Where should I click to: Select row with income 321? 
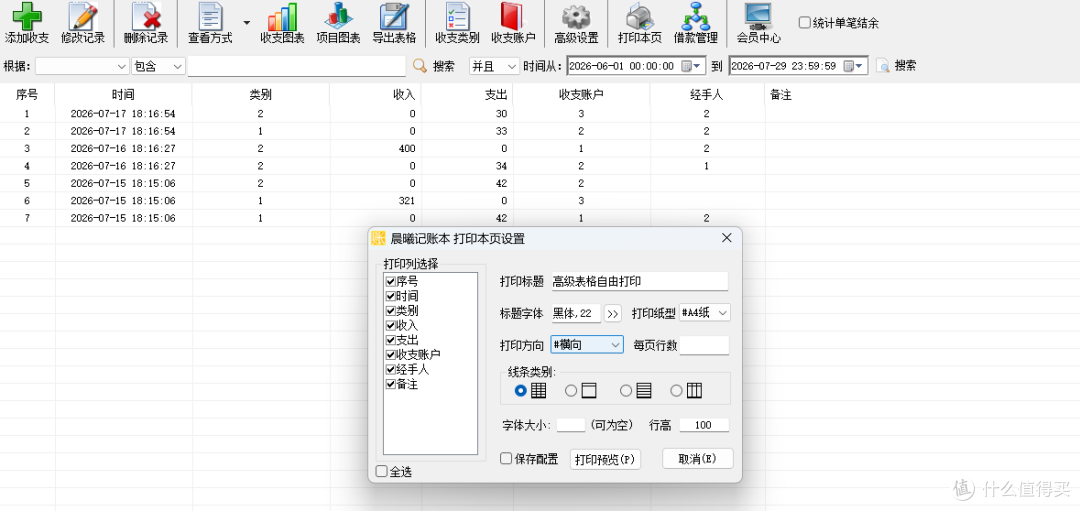tap(540, 200)
